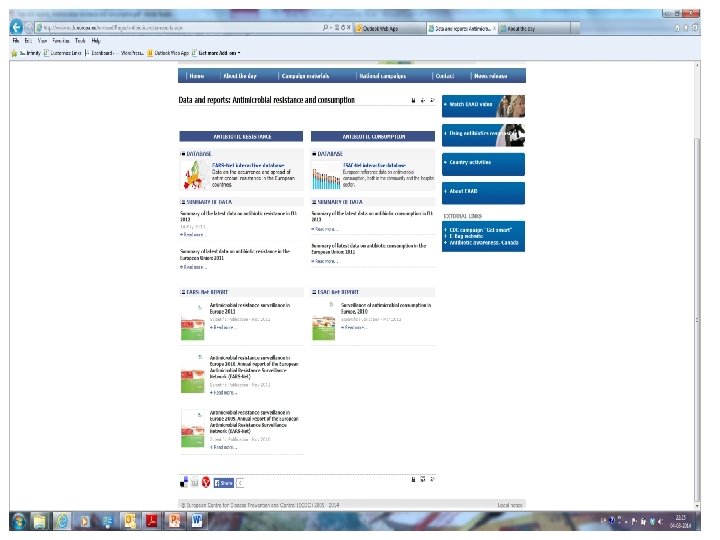Open the Legal notice footer link
The width and height of the screenshot is (720, 540).
click(x=510, y=505)
